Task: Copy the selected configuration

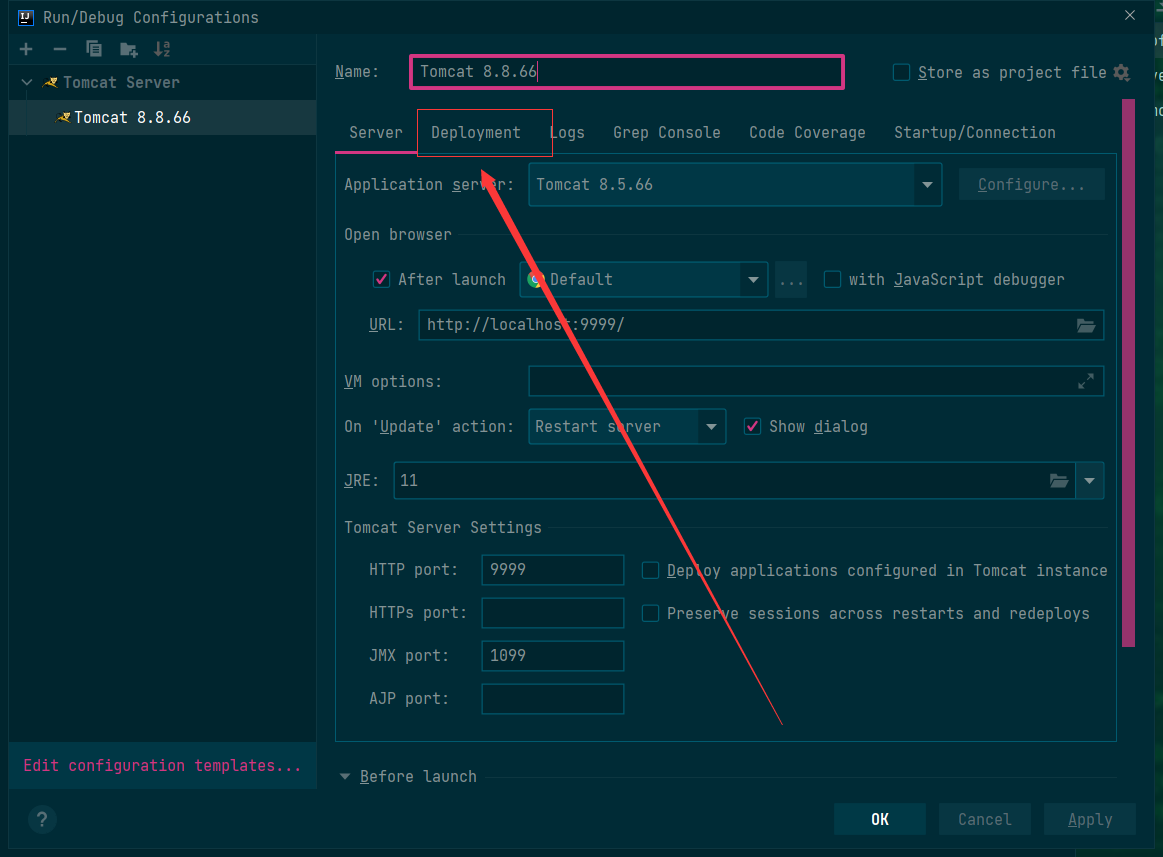Action: (x=93, y=49)
